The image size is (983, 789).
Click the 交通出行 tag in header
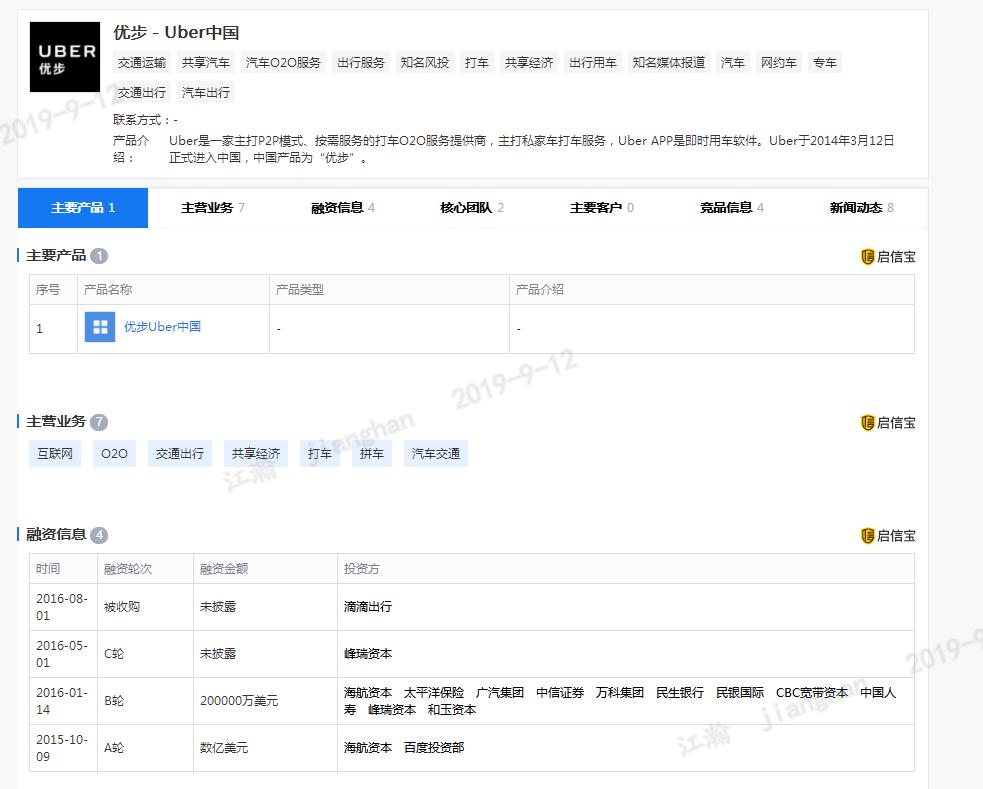click(x=142, y=93)
